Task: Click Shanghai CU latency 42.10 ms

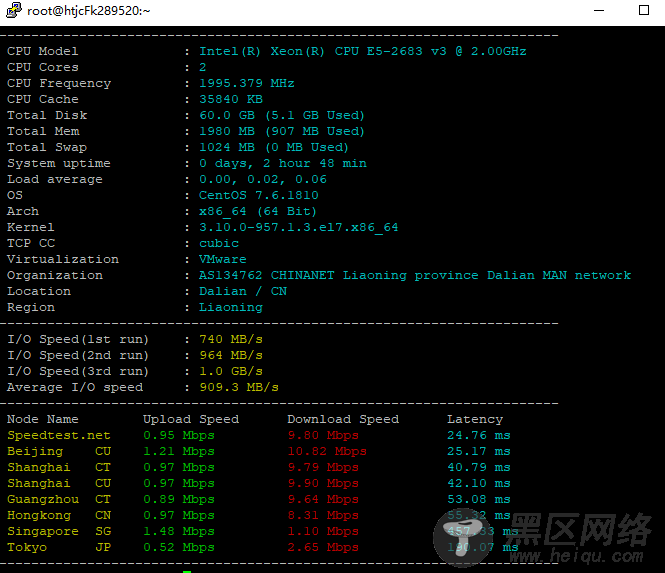Action: pyautogui.click(x=479, y=484)
